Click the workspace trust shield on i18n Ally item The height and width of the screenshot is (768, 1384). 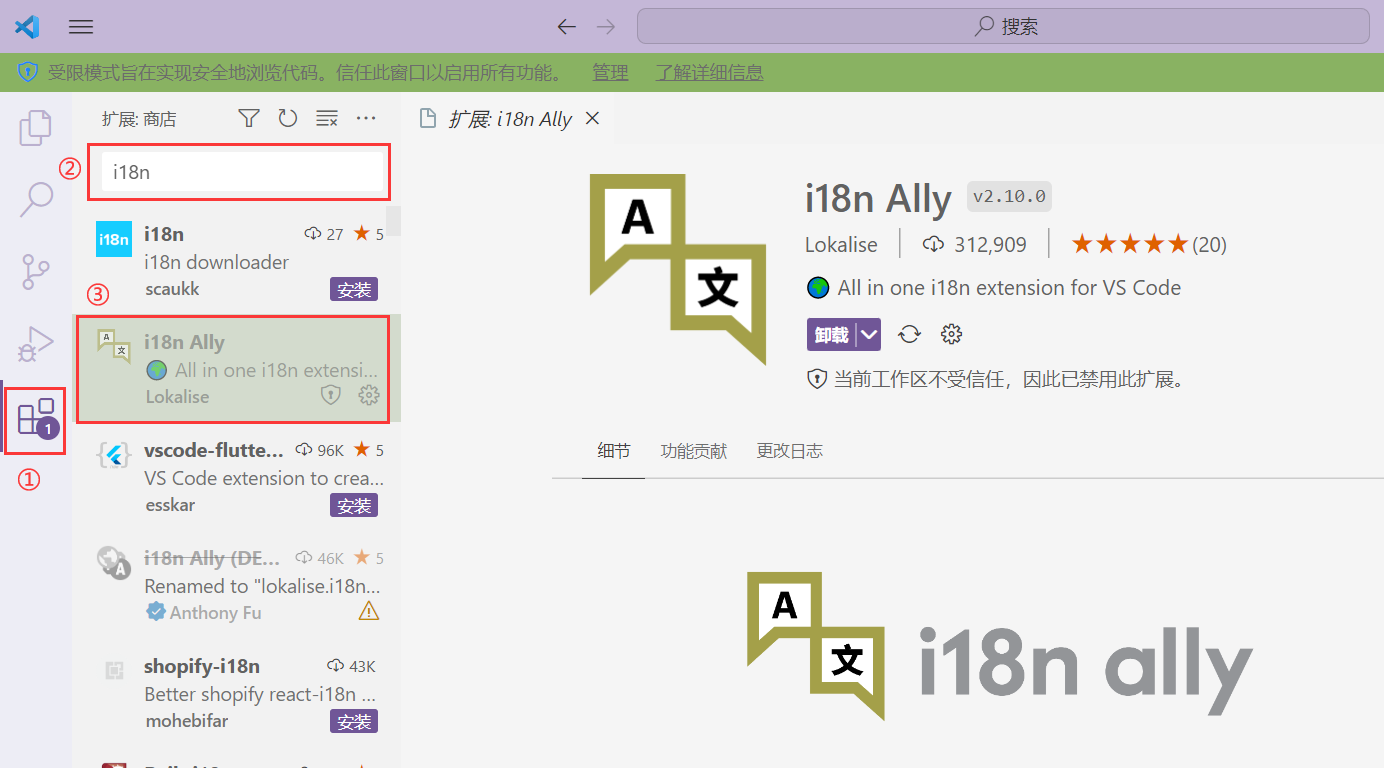tap(330, 395)
